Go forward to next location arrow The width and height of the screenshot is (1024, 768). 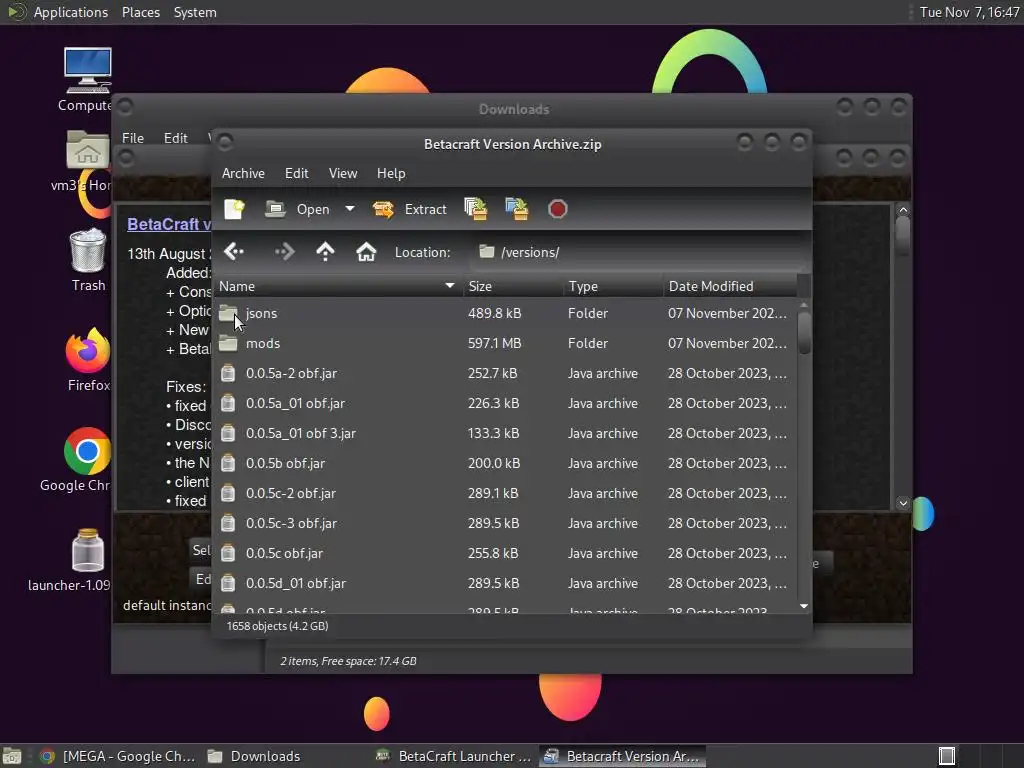[284, 251]
